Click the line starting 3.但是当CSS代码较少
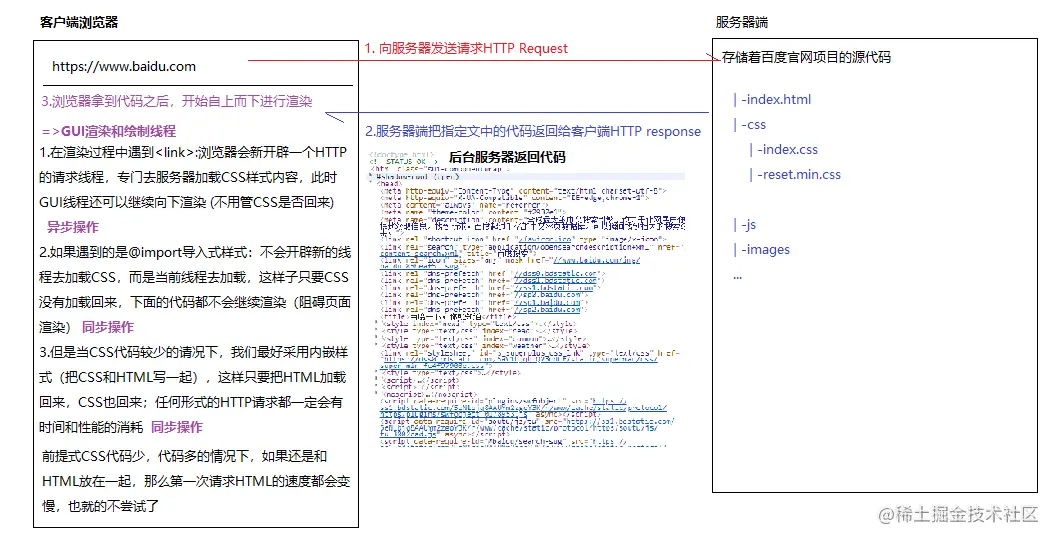 pos(194,352)
